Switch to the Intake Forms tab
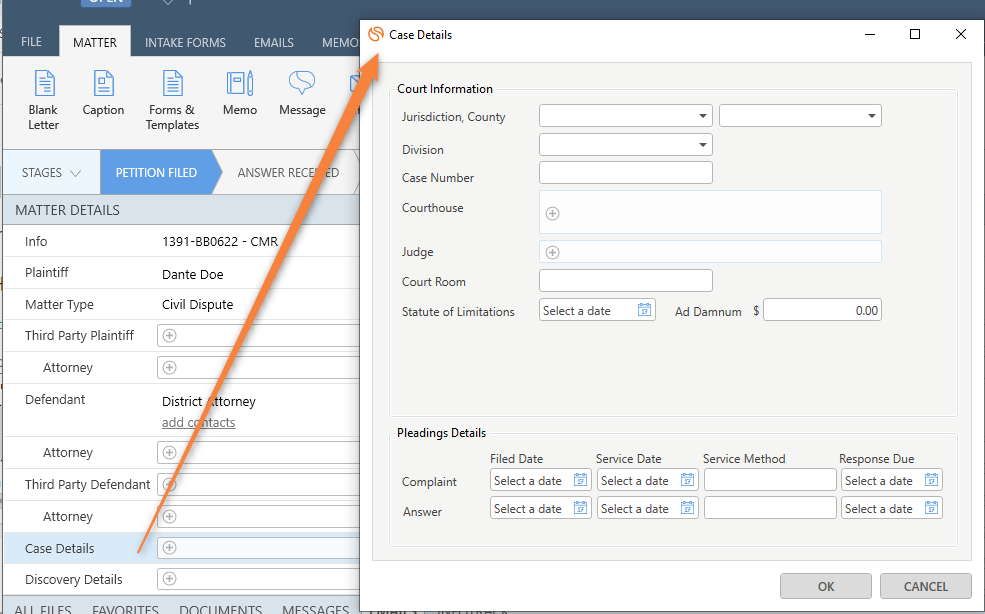Viewport: 985px width, 614px height. tap(185, 43)
